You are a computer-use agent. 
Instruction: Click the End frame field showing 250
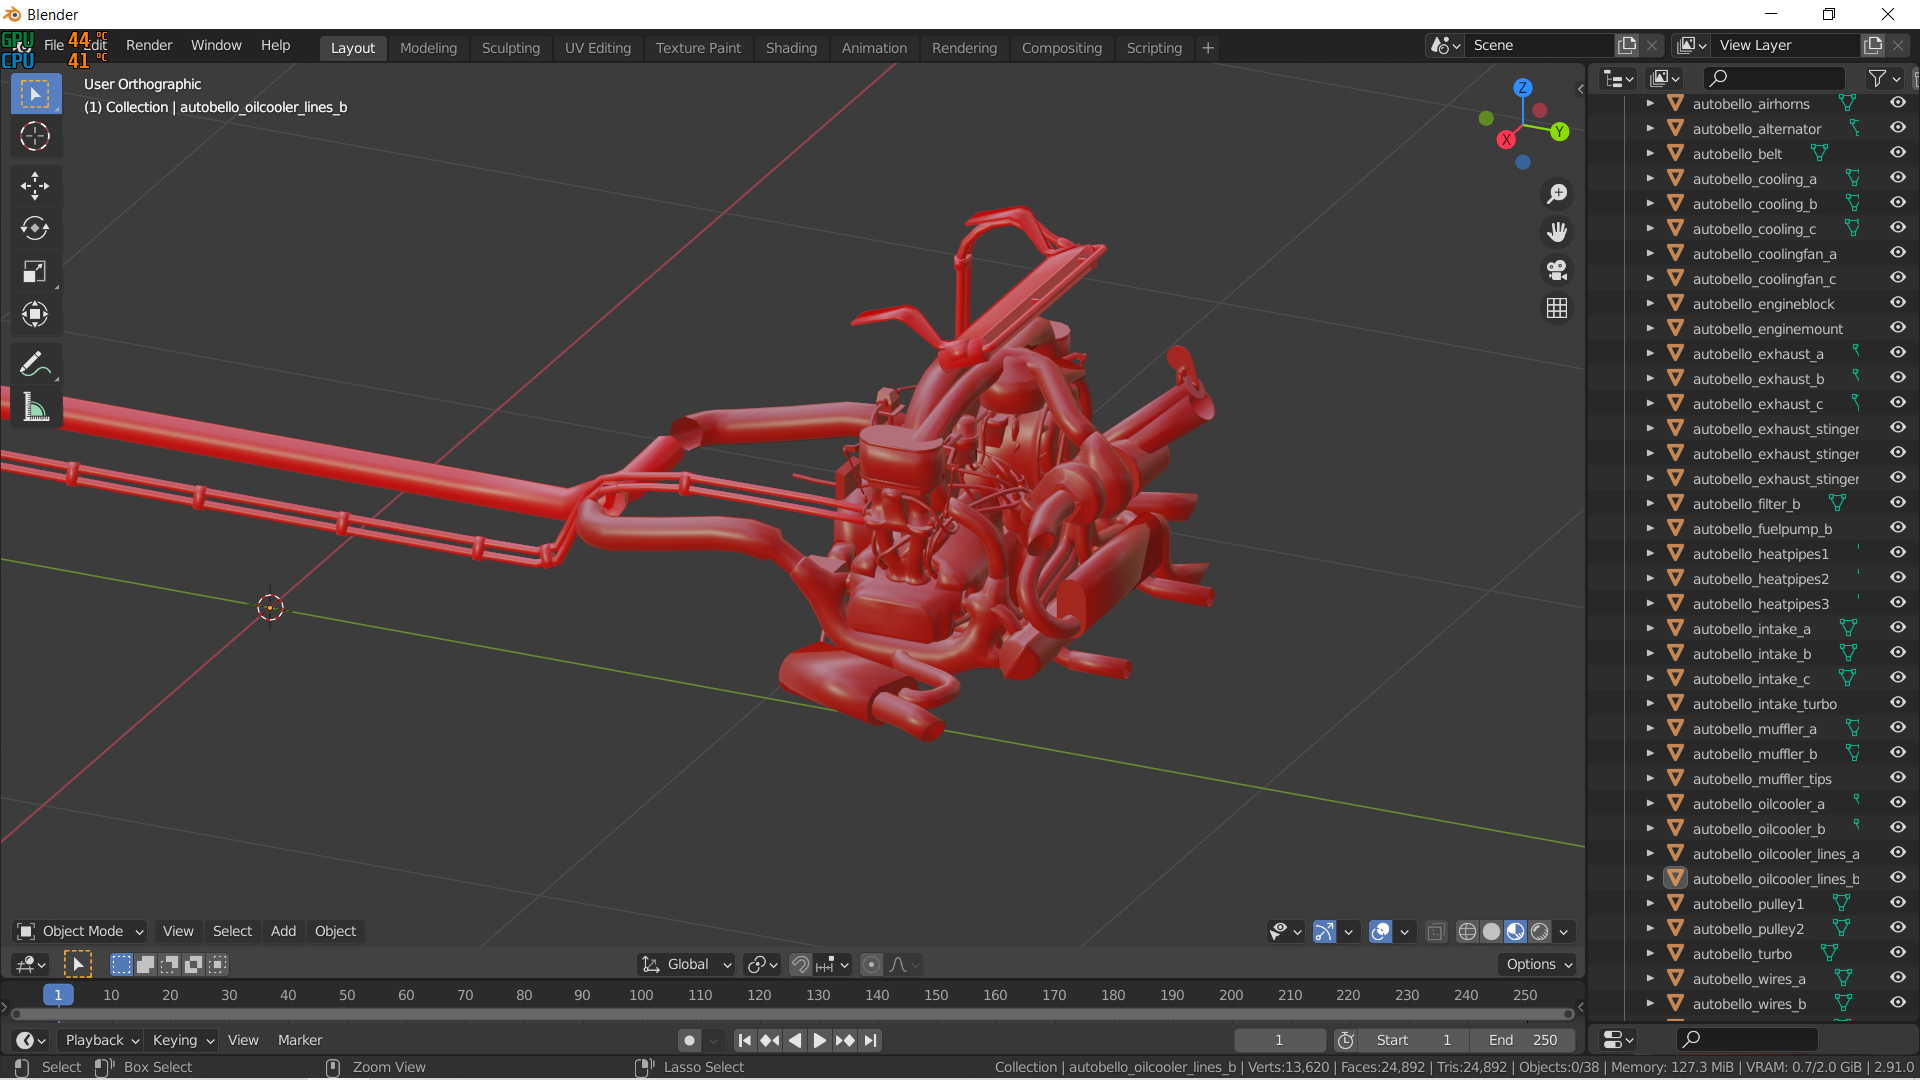(1522, 1040)
